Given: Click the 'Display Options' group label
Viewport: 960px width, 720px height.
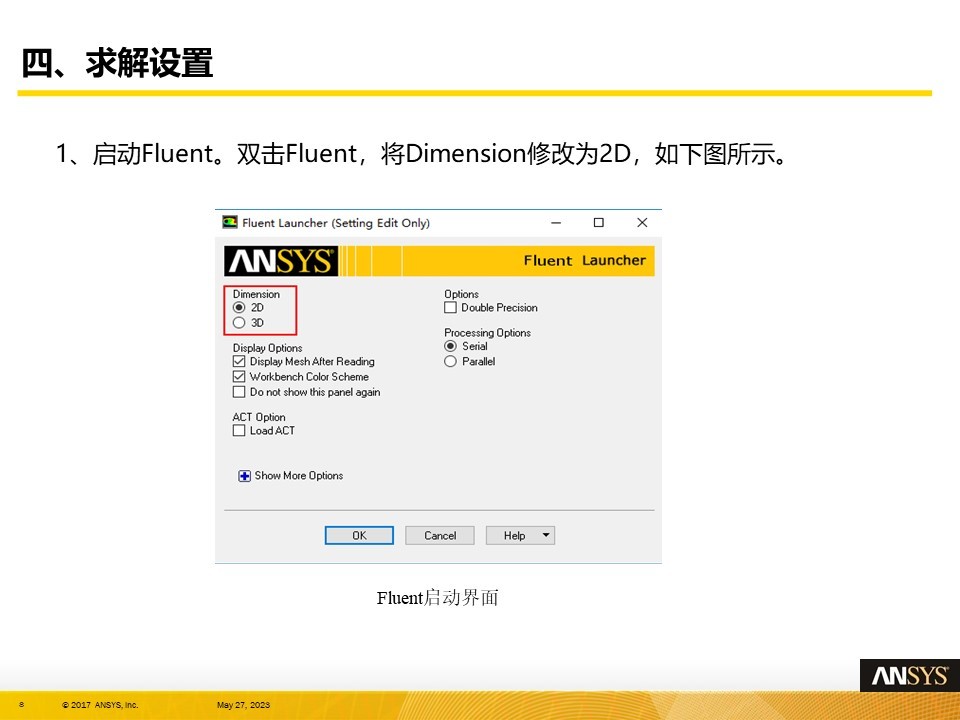Looking at the screenshot, I should tap(268, 348).
